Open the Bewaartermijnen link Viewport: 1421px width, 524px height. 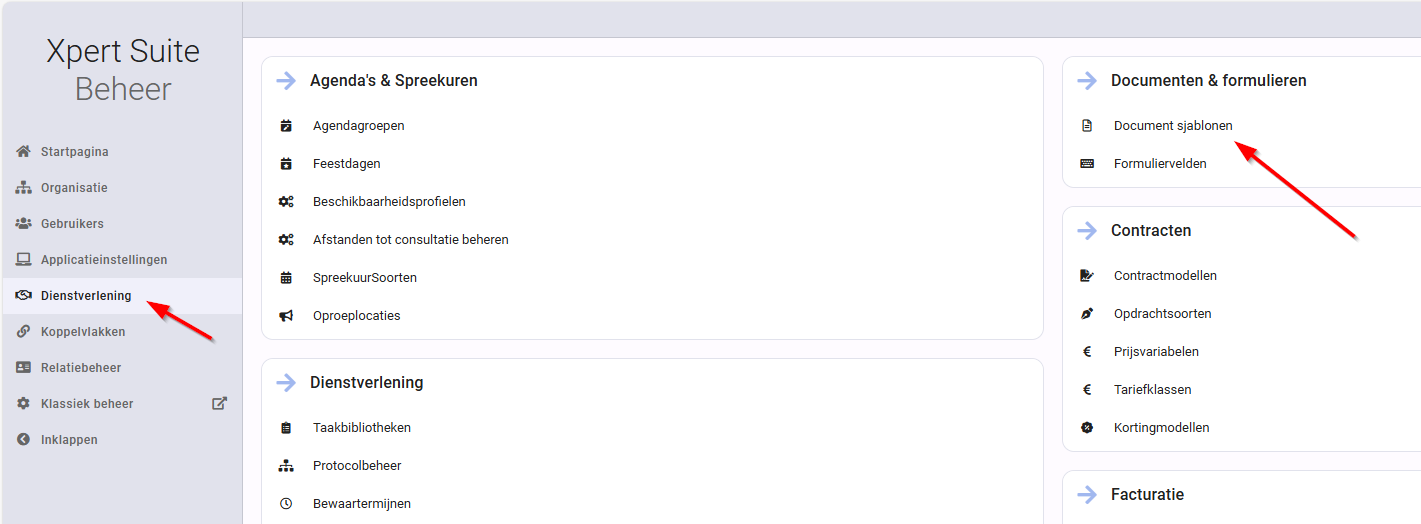[361, 504]
